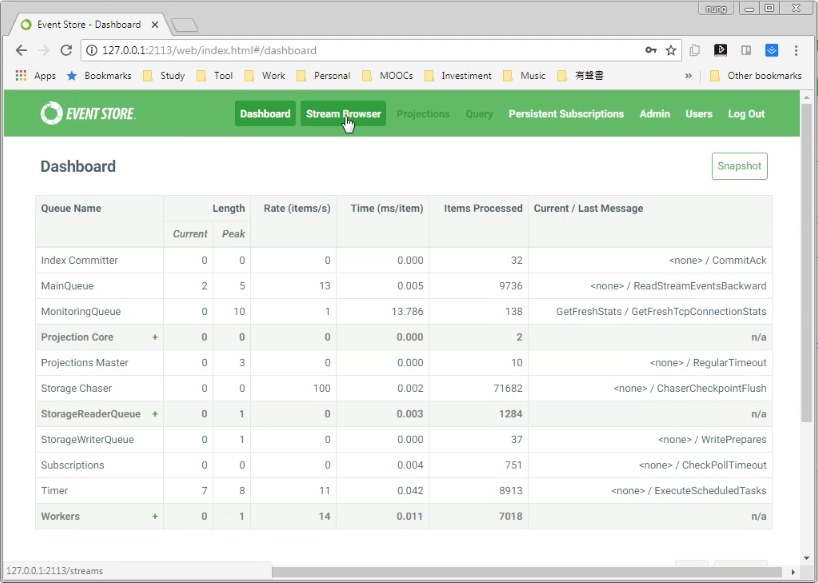
Task: Click the Subscriptions queue name
Action: coord(73,465)
